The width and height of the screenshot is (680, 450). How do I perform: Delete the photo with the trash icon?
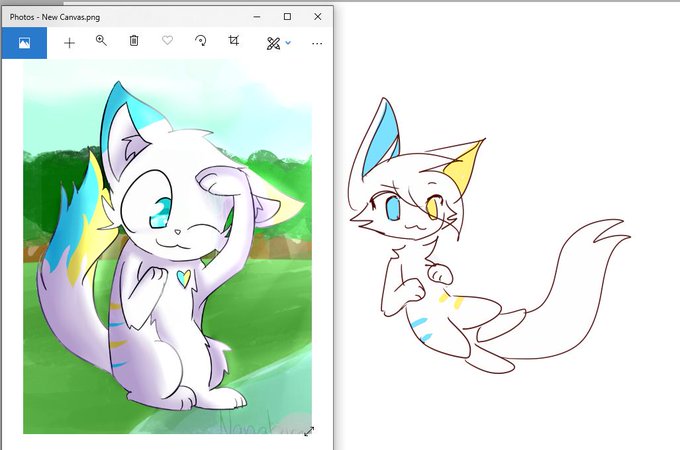coord(134,41)
